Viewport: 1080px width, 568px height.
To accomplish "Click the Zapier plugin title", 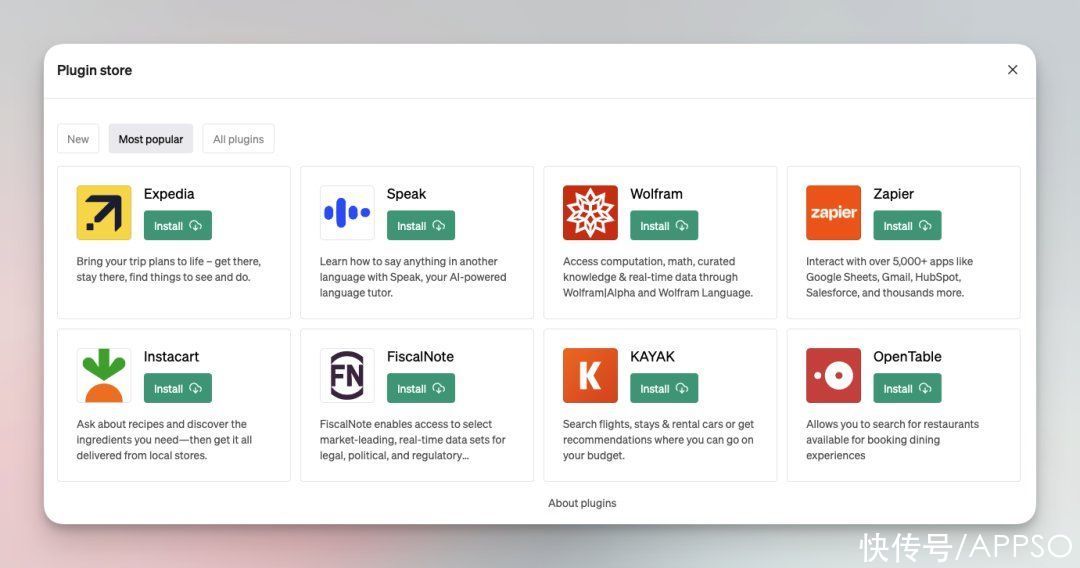I will 893,194.
